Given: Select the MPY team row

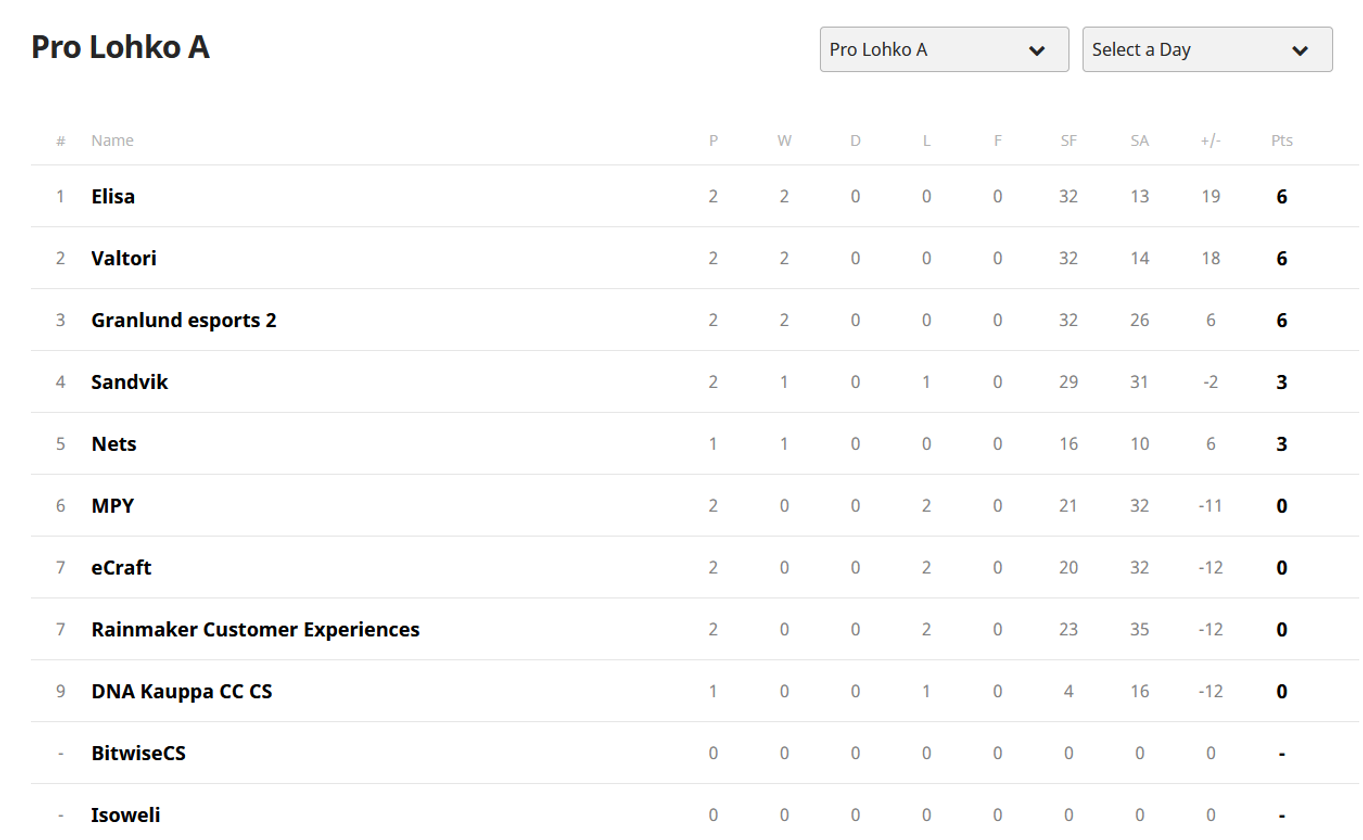Looking at the screenshot, I should (112, 506).
